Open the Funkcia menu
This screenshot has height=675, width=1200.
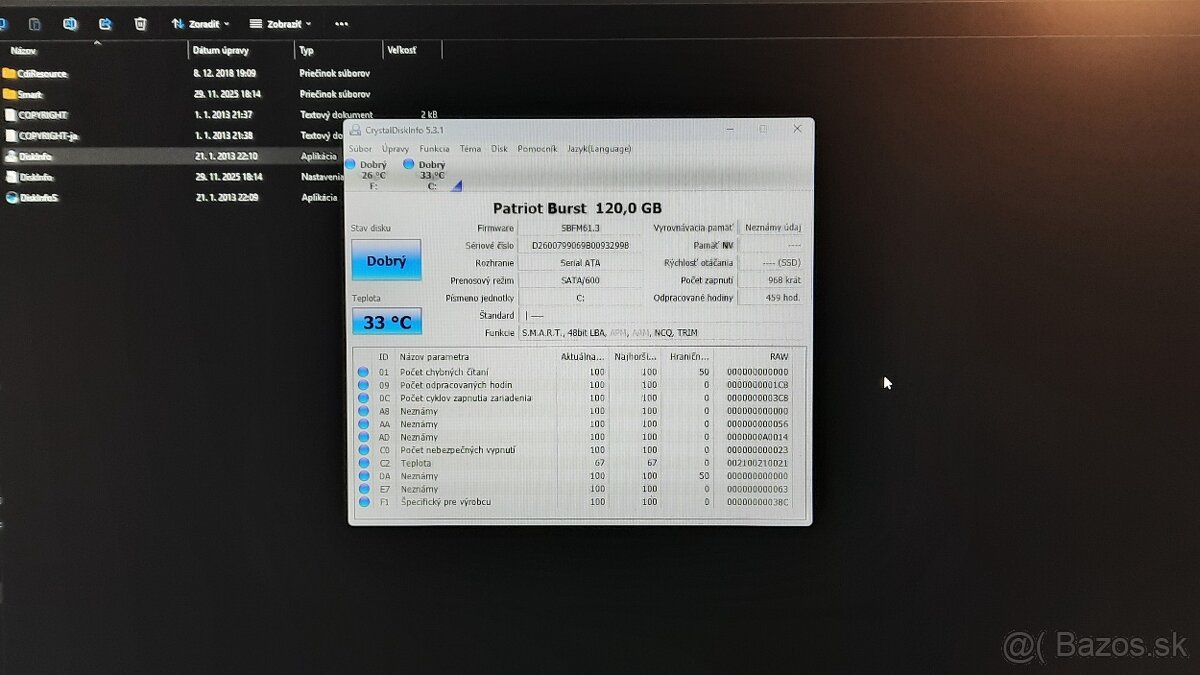(x=434, y=149)
